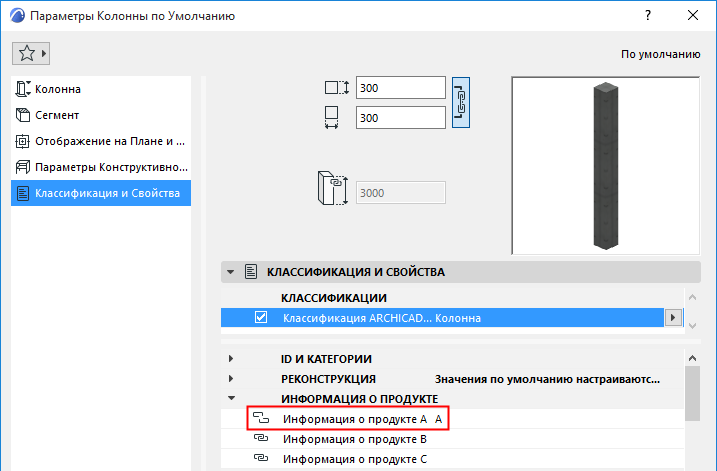Click the panel header document icon

pyautogui.click(x=251, y=272)
